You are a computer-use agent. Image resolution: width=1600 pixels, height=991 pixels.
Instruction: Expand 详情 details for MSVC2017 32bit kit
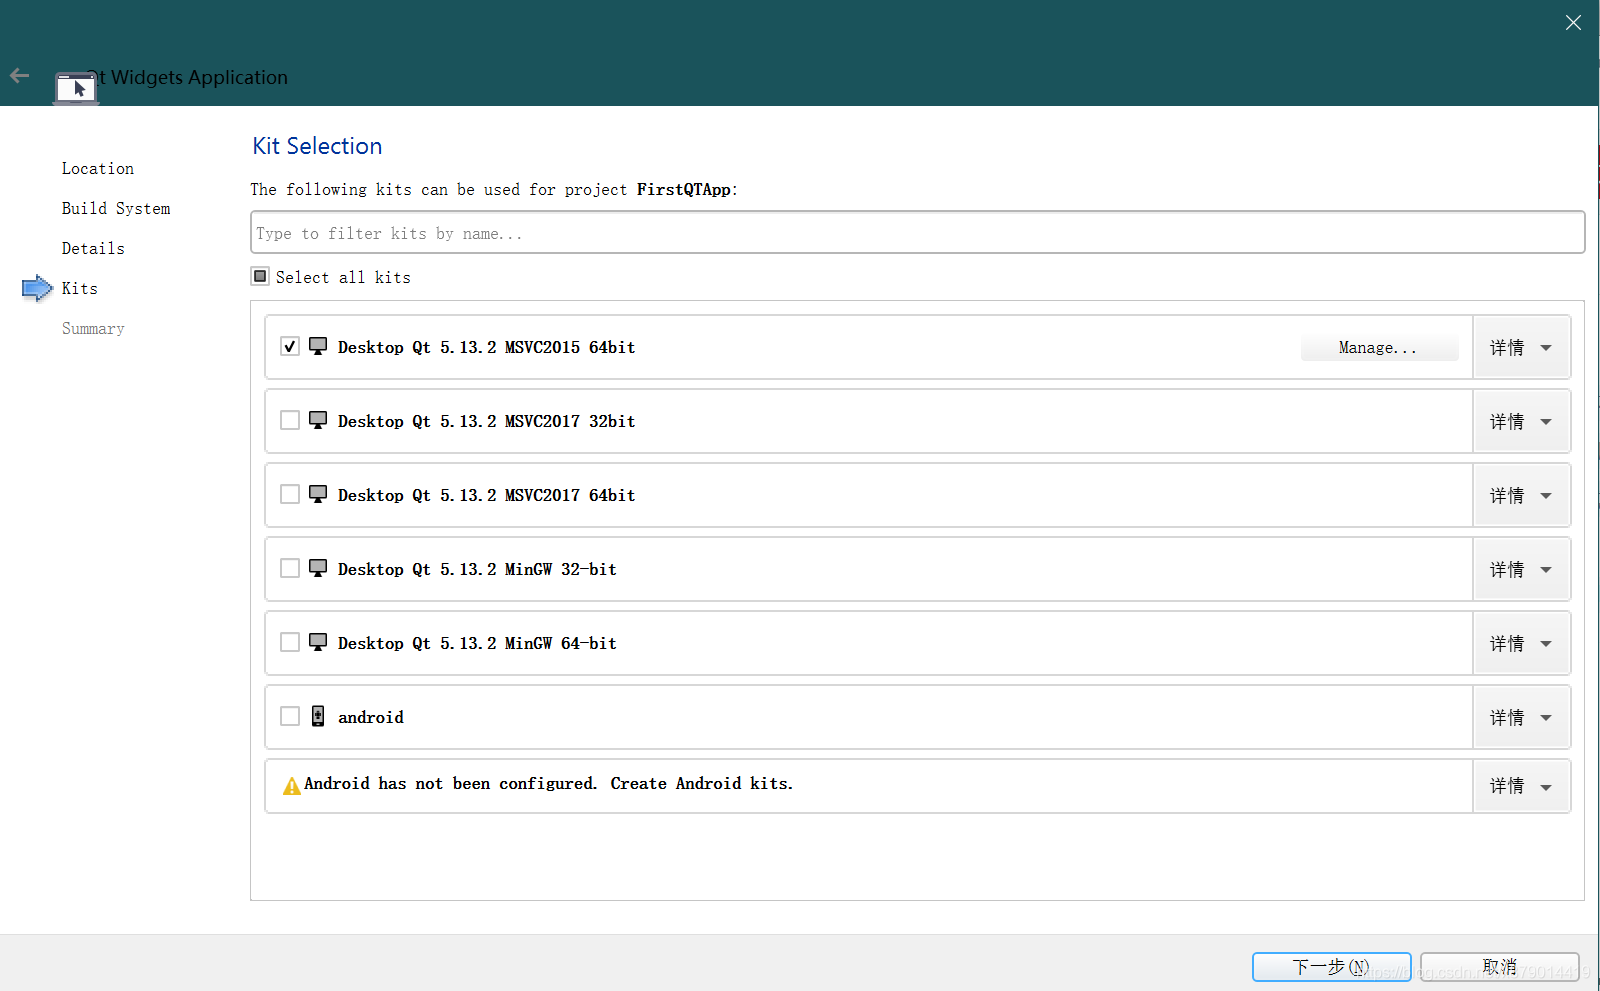pyautogui.click(x=1521, y=421)
